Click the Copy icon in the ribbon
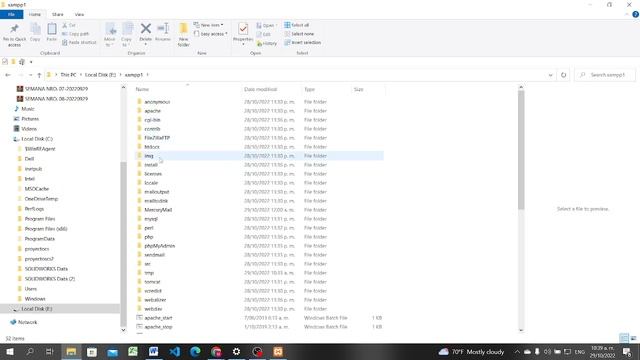The height and width of the screenshot is (360, 640). tap(35, 29)
